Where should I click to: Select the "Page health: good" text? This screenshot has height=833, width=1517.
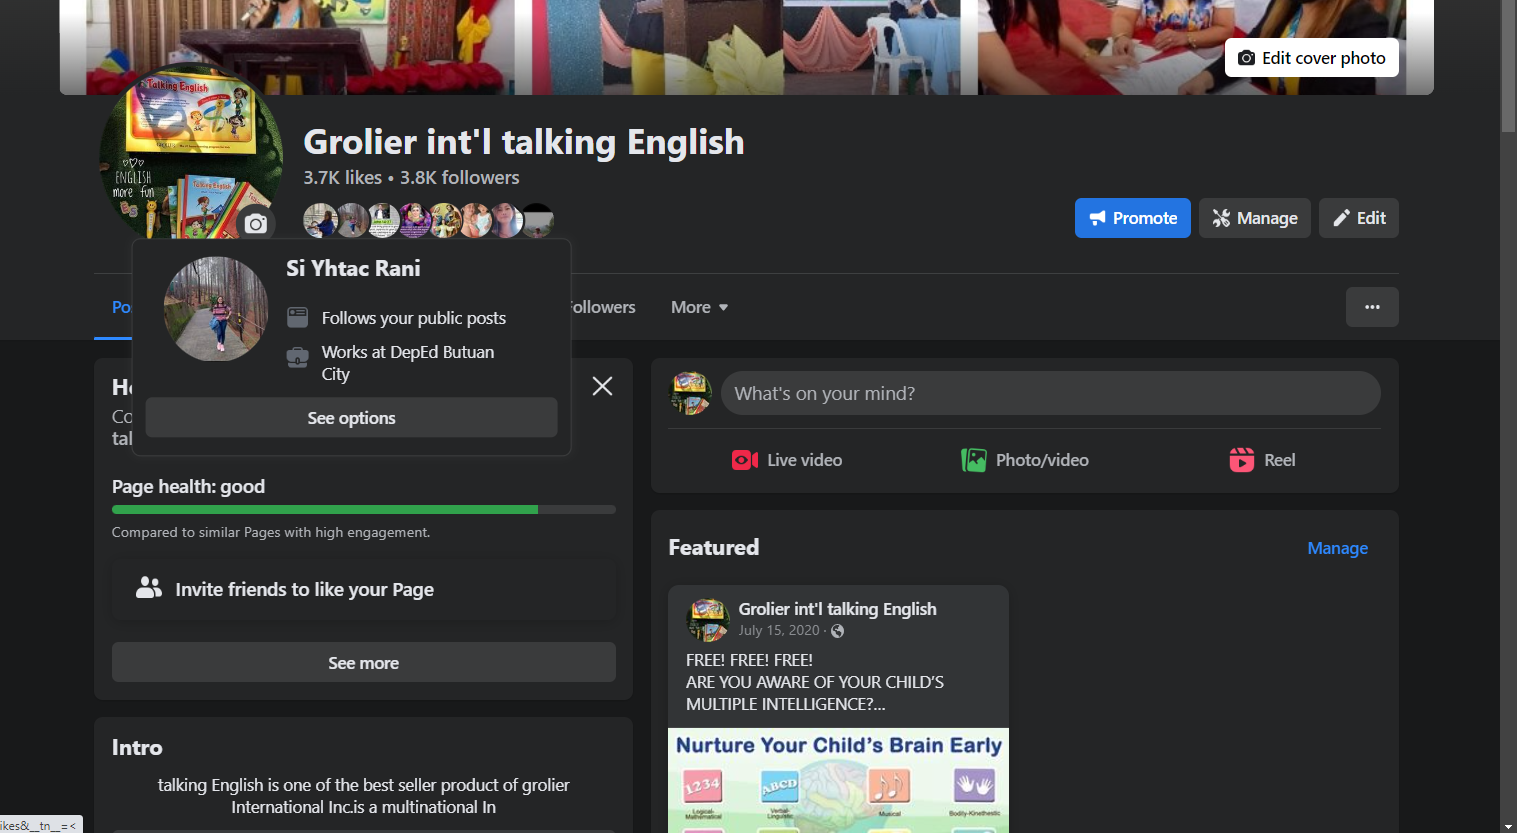188,487
